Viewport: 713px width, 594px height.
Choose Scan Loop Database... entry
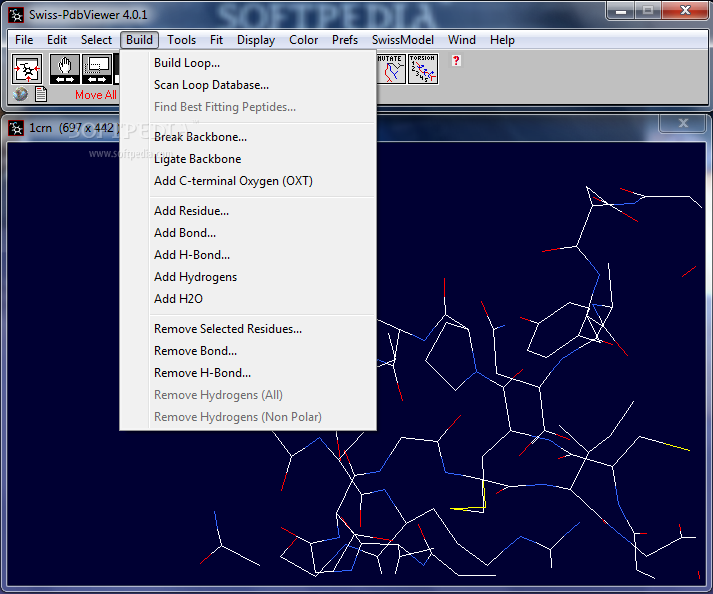[x=248, y=85]
